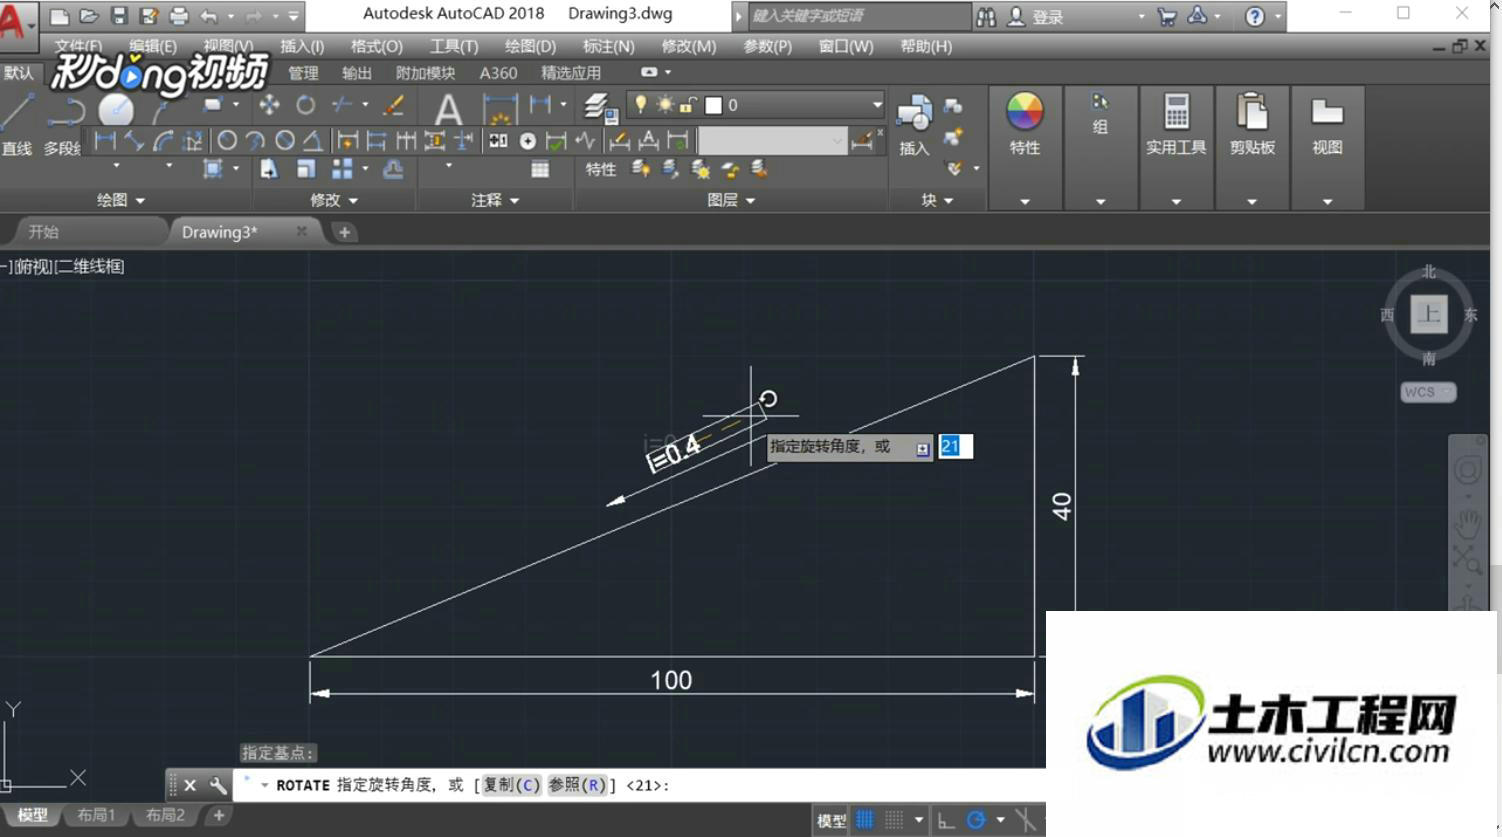The width and height of the screenshot is (1502, 837).
Task: Click the table icon in the annotation panel
Action: click(x=540, y=169)
